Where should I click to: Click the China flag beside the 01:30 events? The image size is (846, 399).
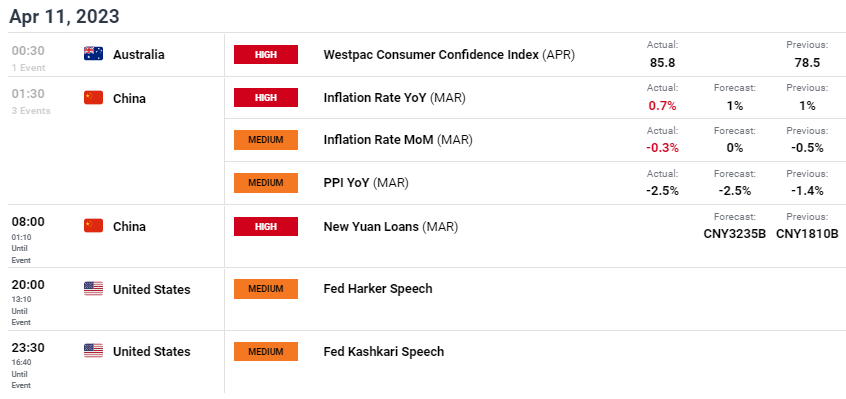point(93,98)
